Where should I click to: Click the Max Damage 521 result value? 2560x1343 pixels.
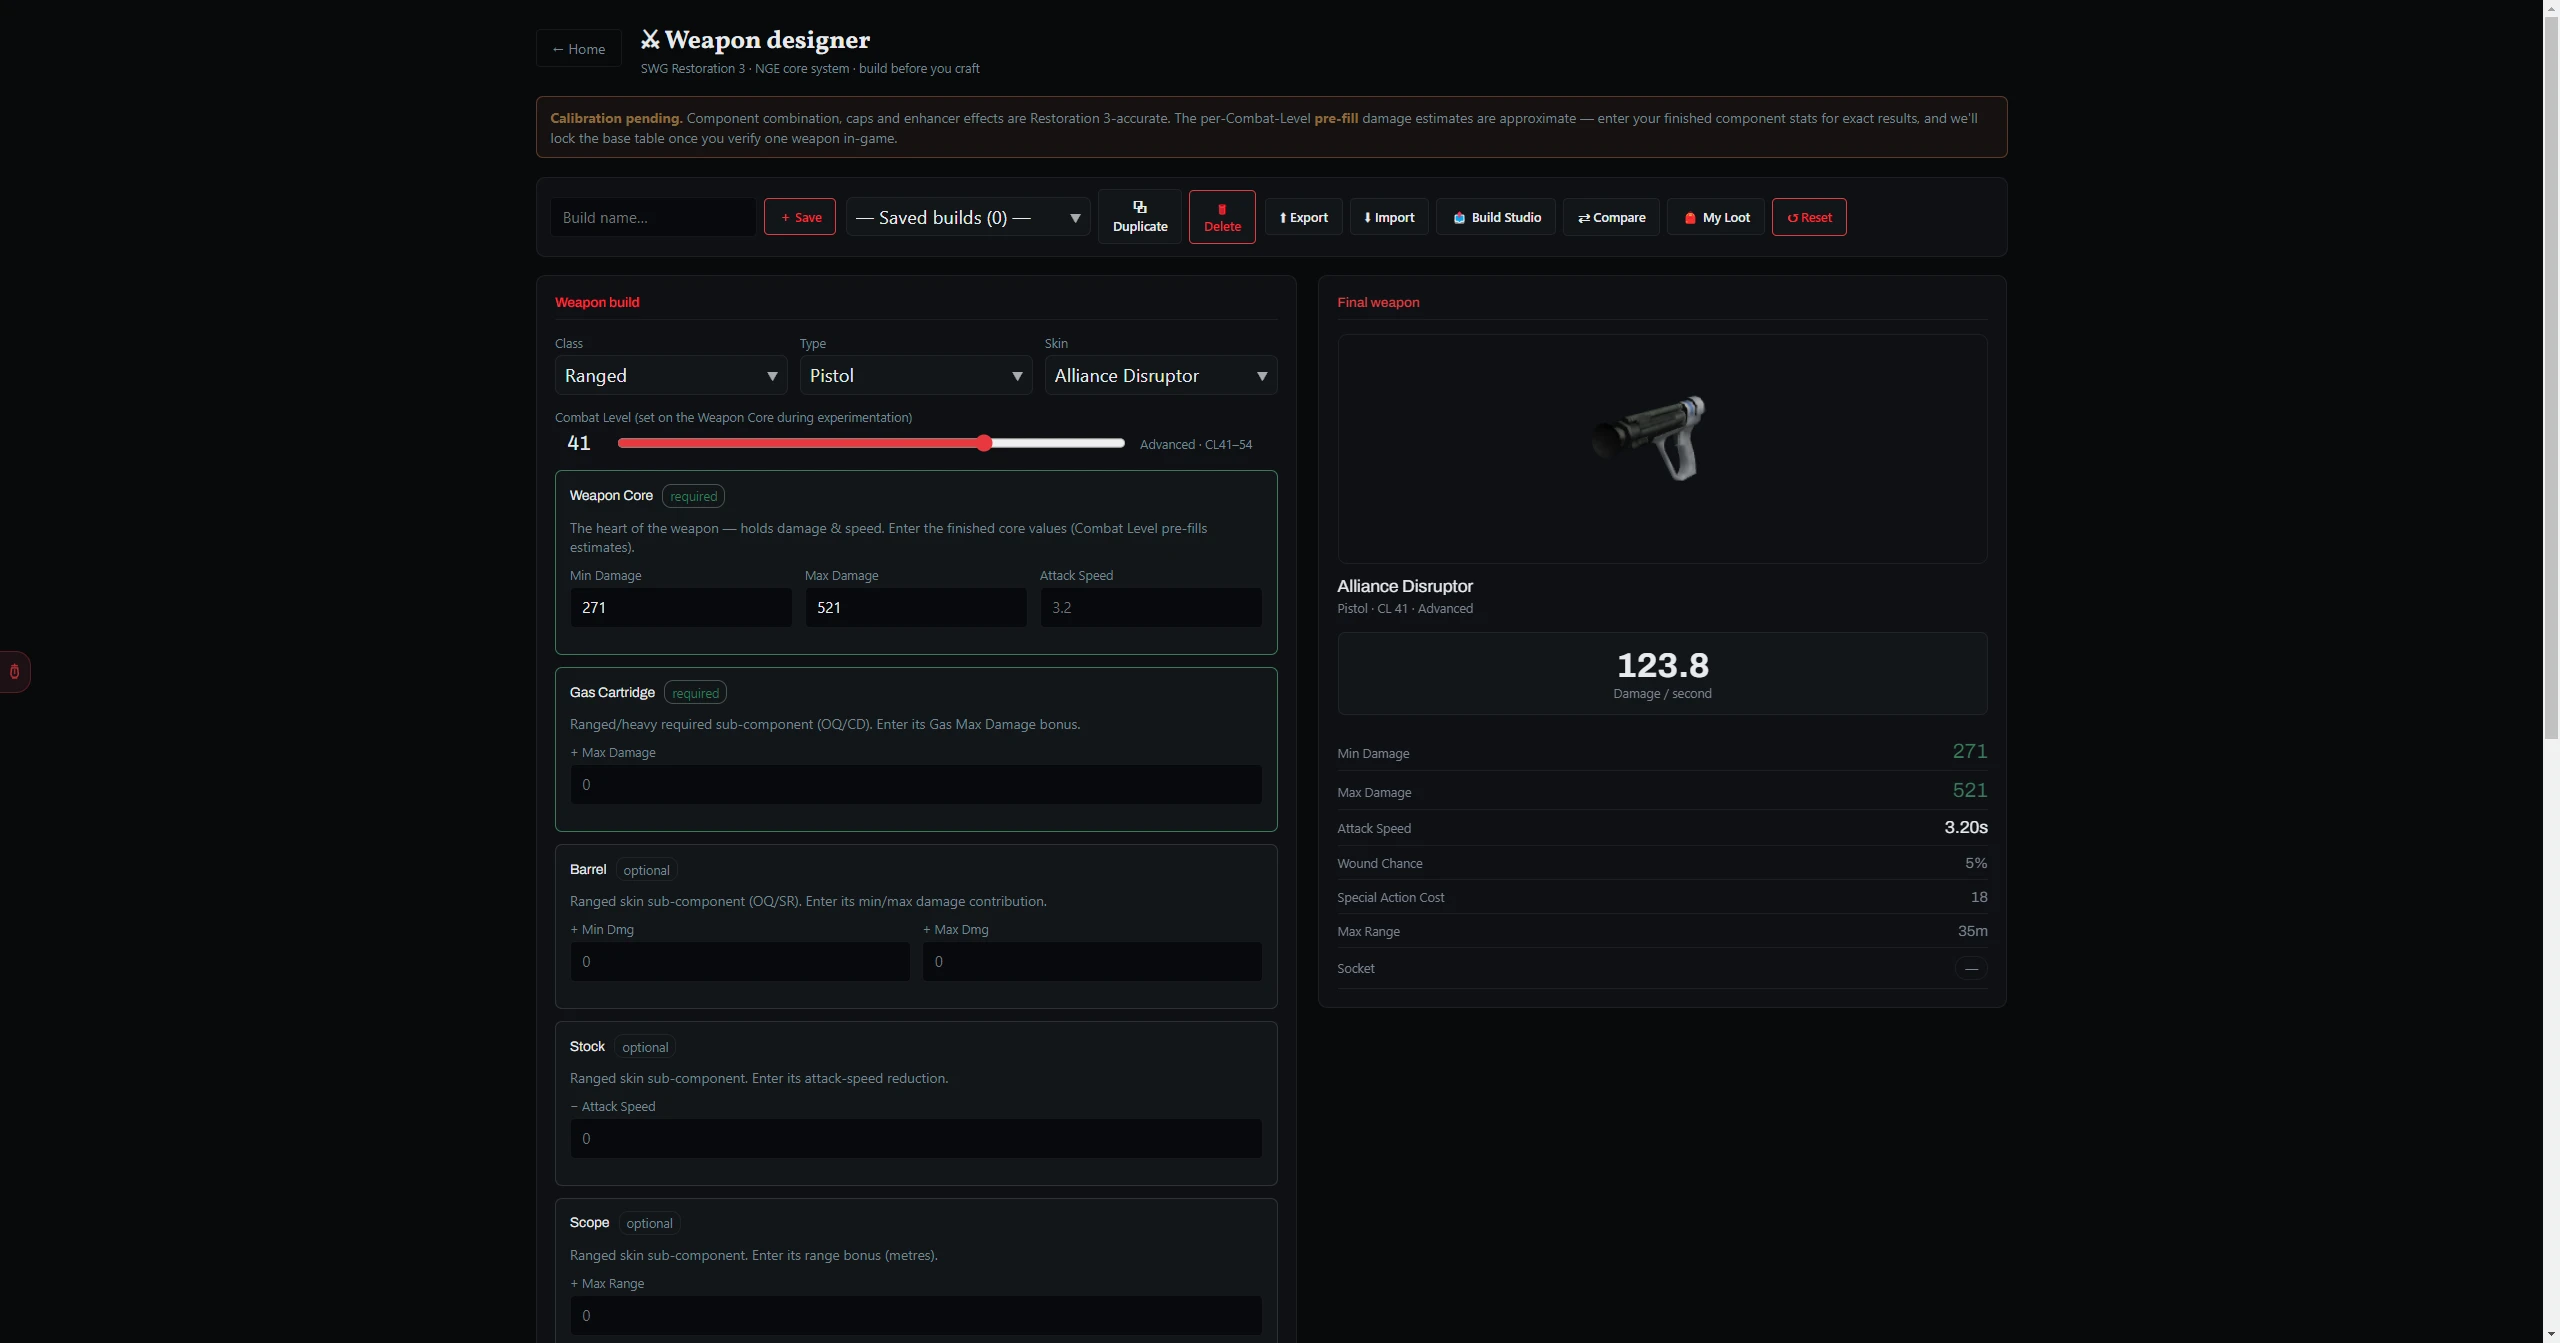click(x=1969, y=790)
